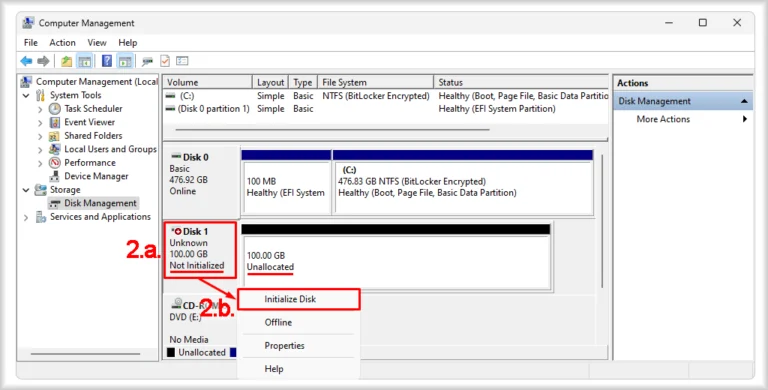Collapse the System Tools node
Viewport: 768px width, 390px height.
[x=26, y=96]
